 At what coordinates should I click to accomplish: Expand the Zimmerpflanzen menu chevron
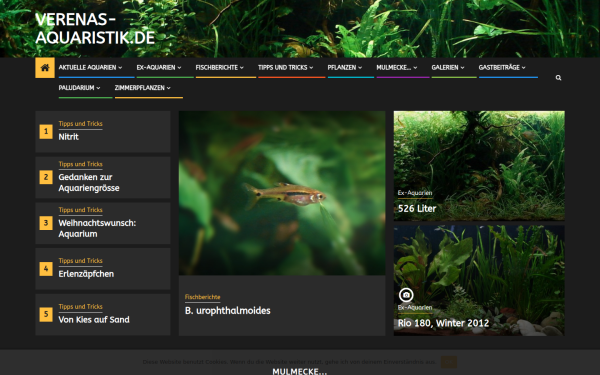169,88
